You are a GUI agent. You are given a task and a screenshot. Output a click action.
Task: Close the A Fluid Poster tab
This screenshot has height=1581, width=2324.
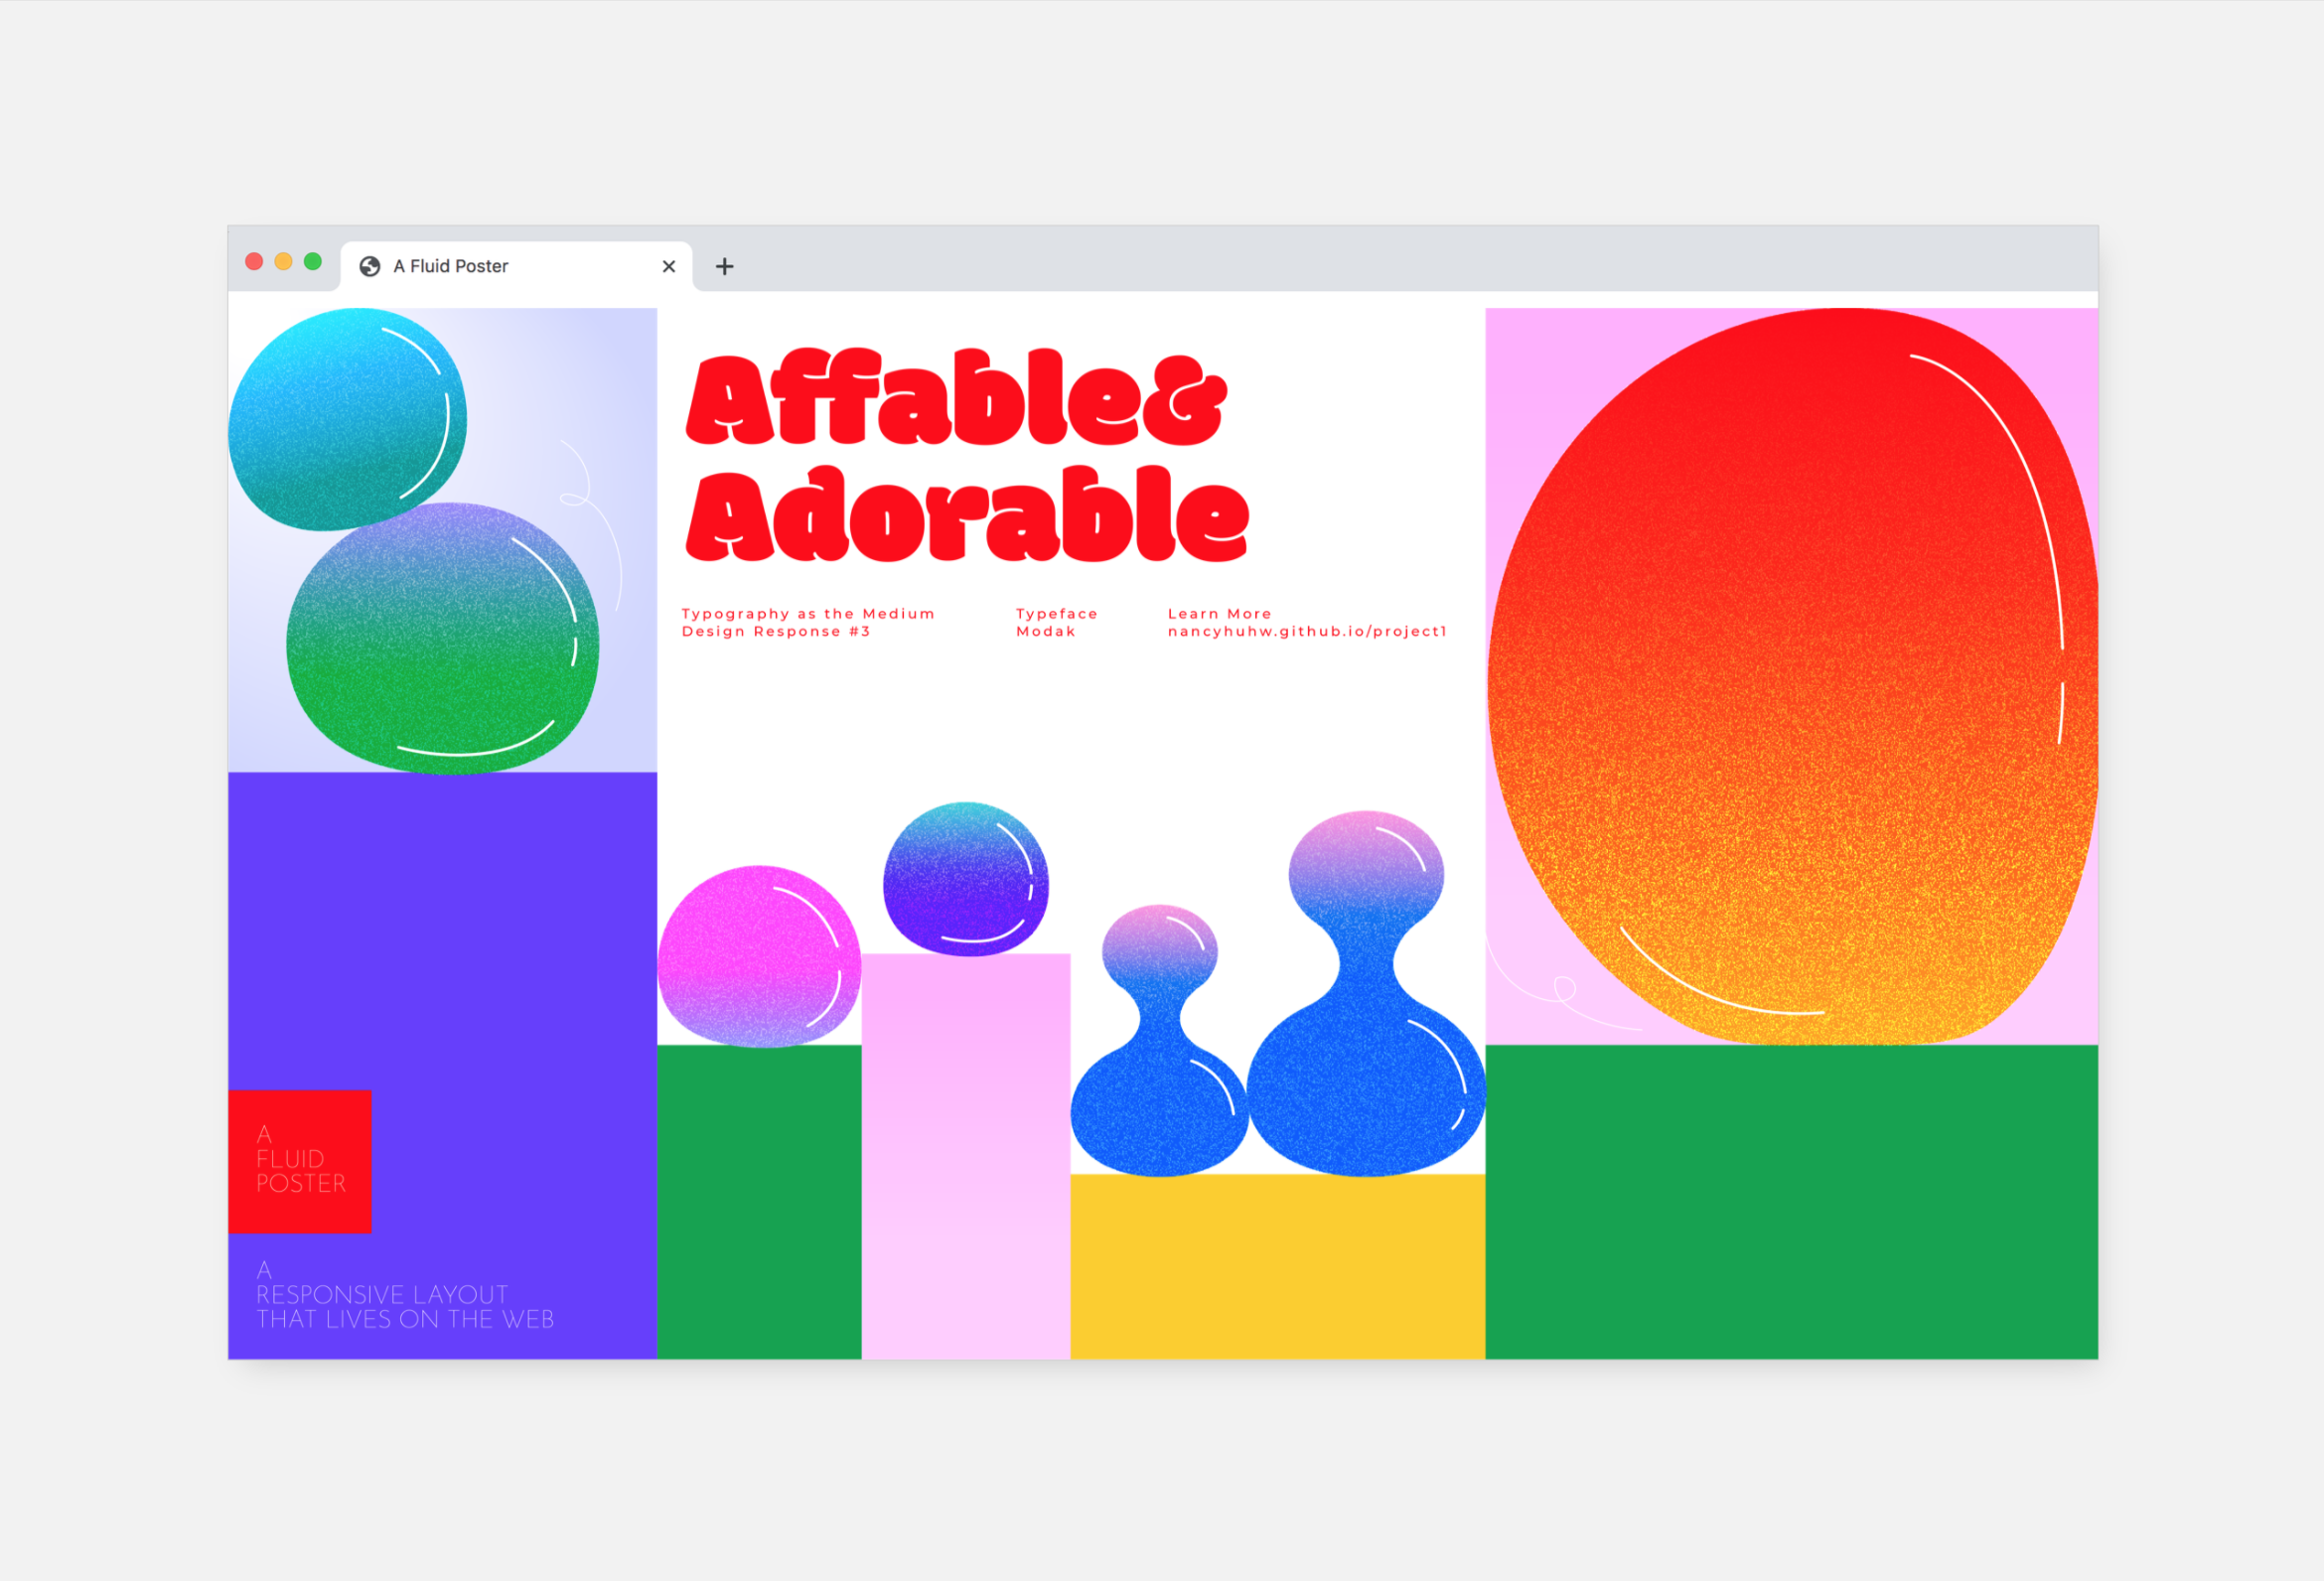[669, 266]
